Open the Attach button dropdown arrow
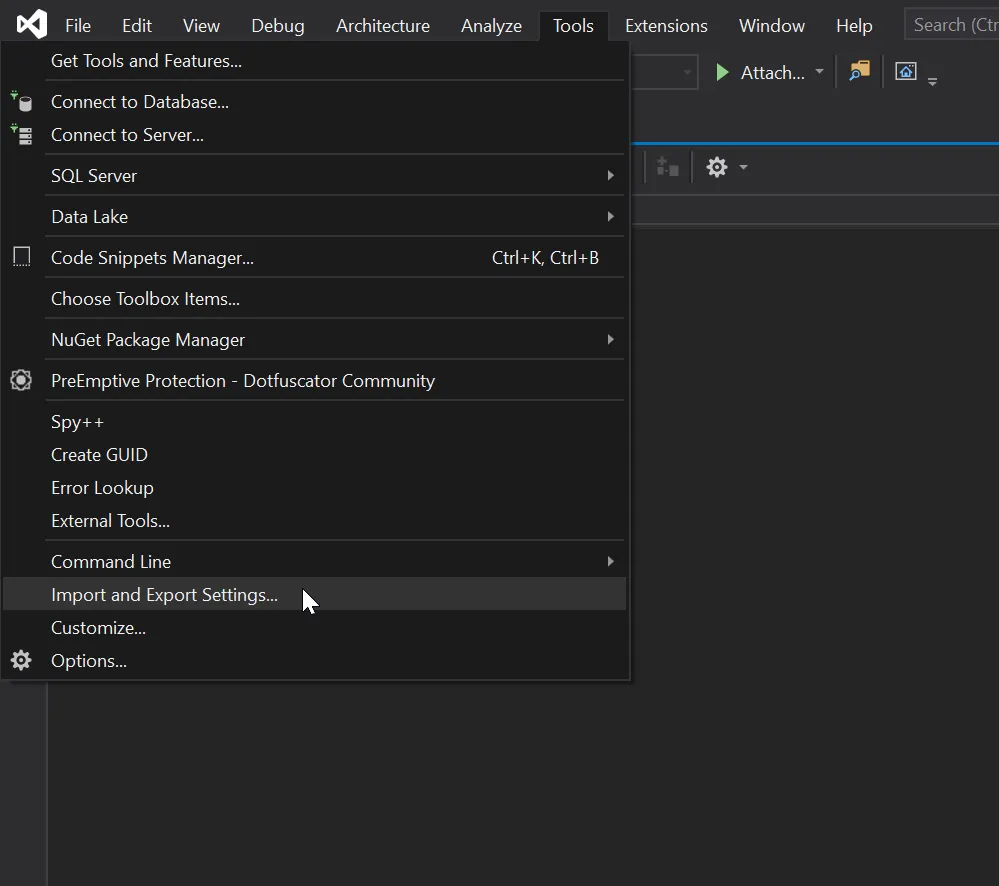Screen dimensions: 999x886 pyautogui.click(x=819, y=72)
